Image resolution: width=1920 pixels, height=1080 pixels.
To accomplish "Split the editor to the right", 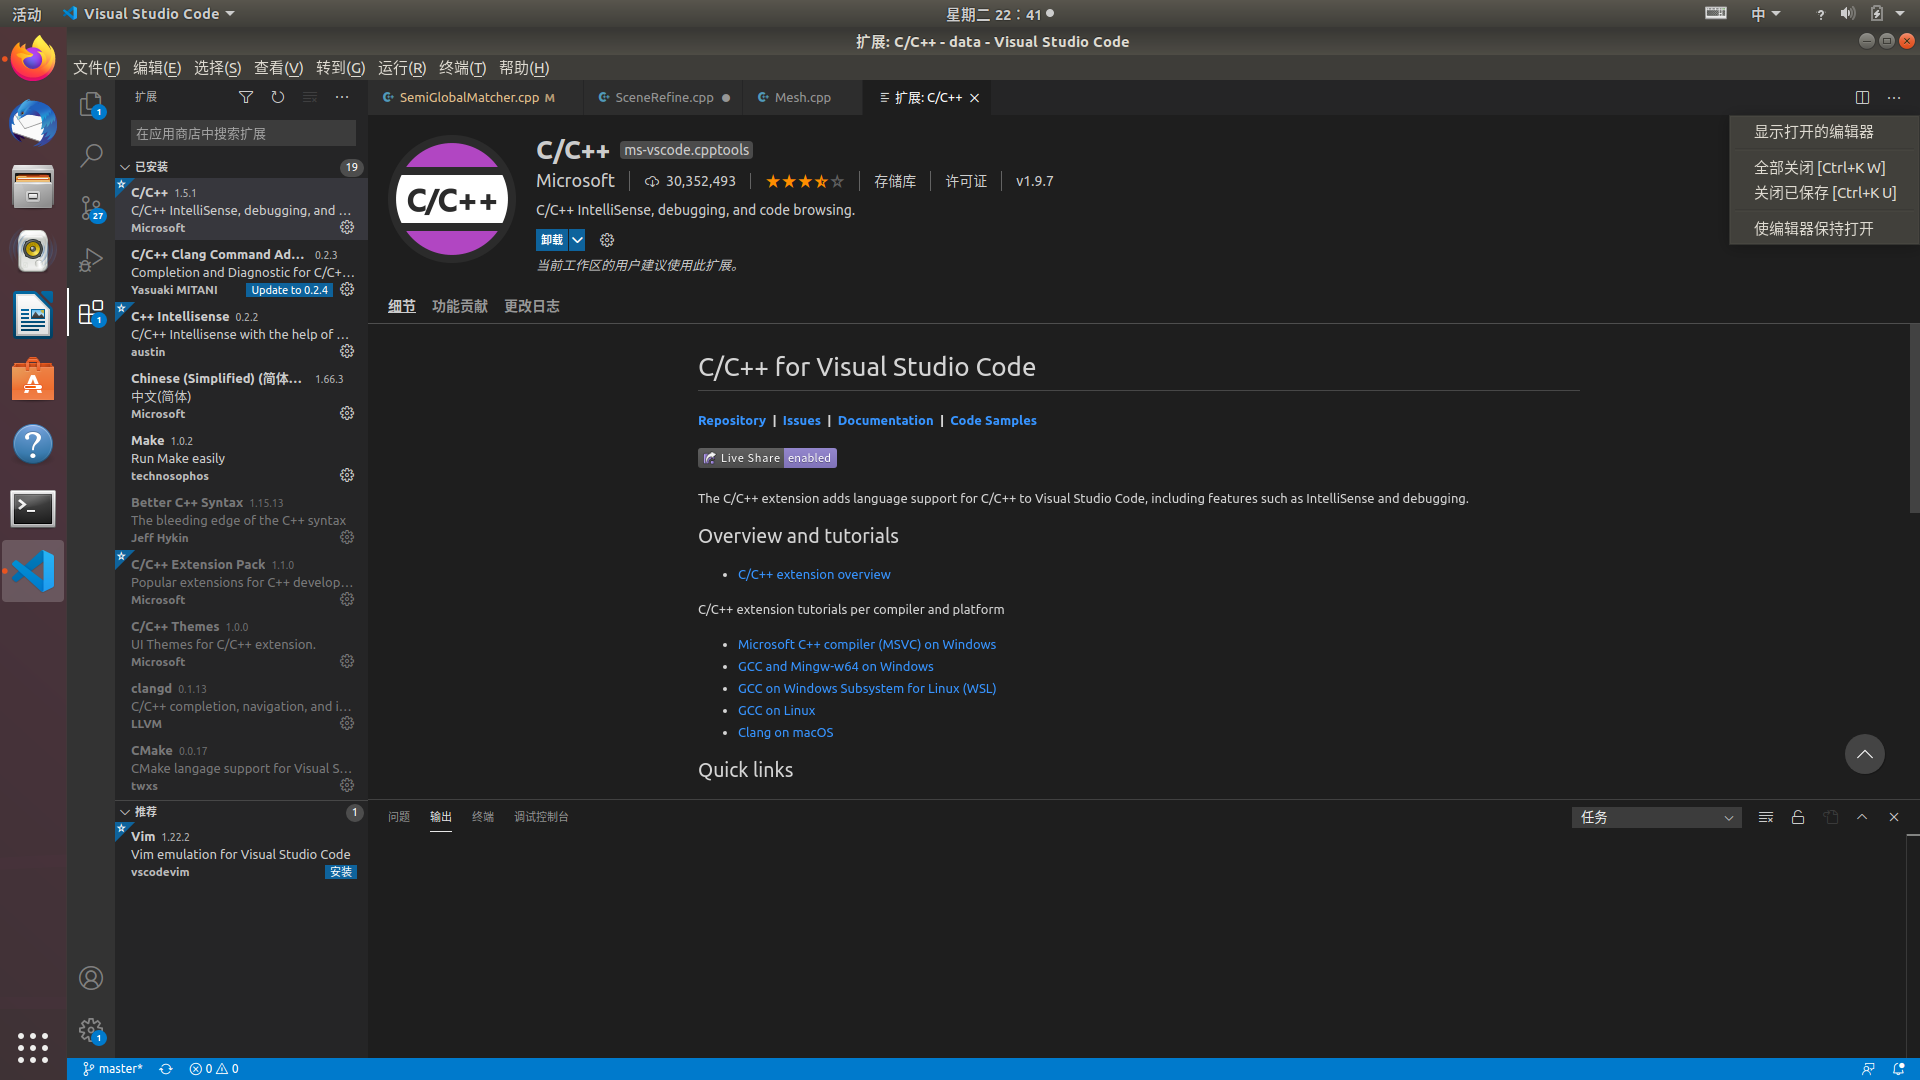I will point(1862,97).
